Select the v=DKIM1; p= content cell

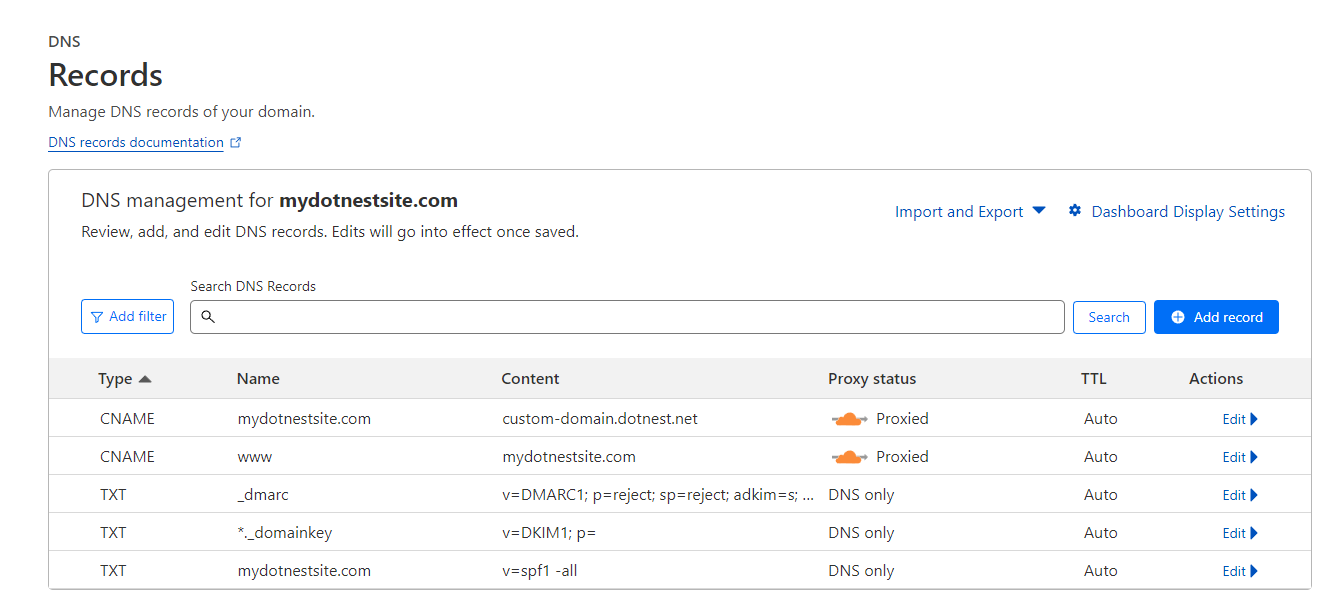pos(549,533)
